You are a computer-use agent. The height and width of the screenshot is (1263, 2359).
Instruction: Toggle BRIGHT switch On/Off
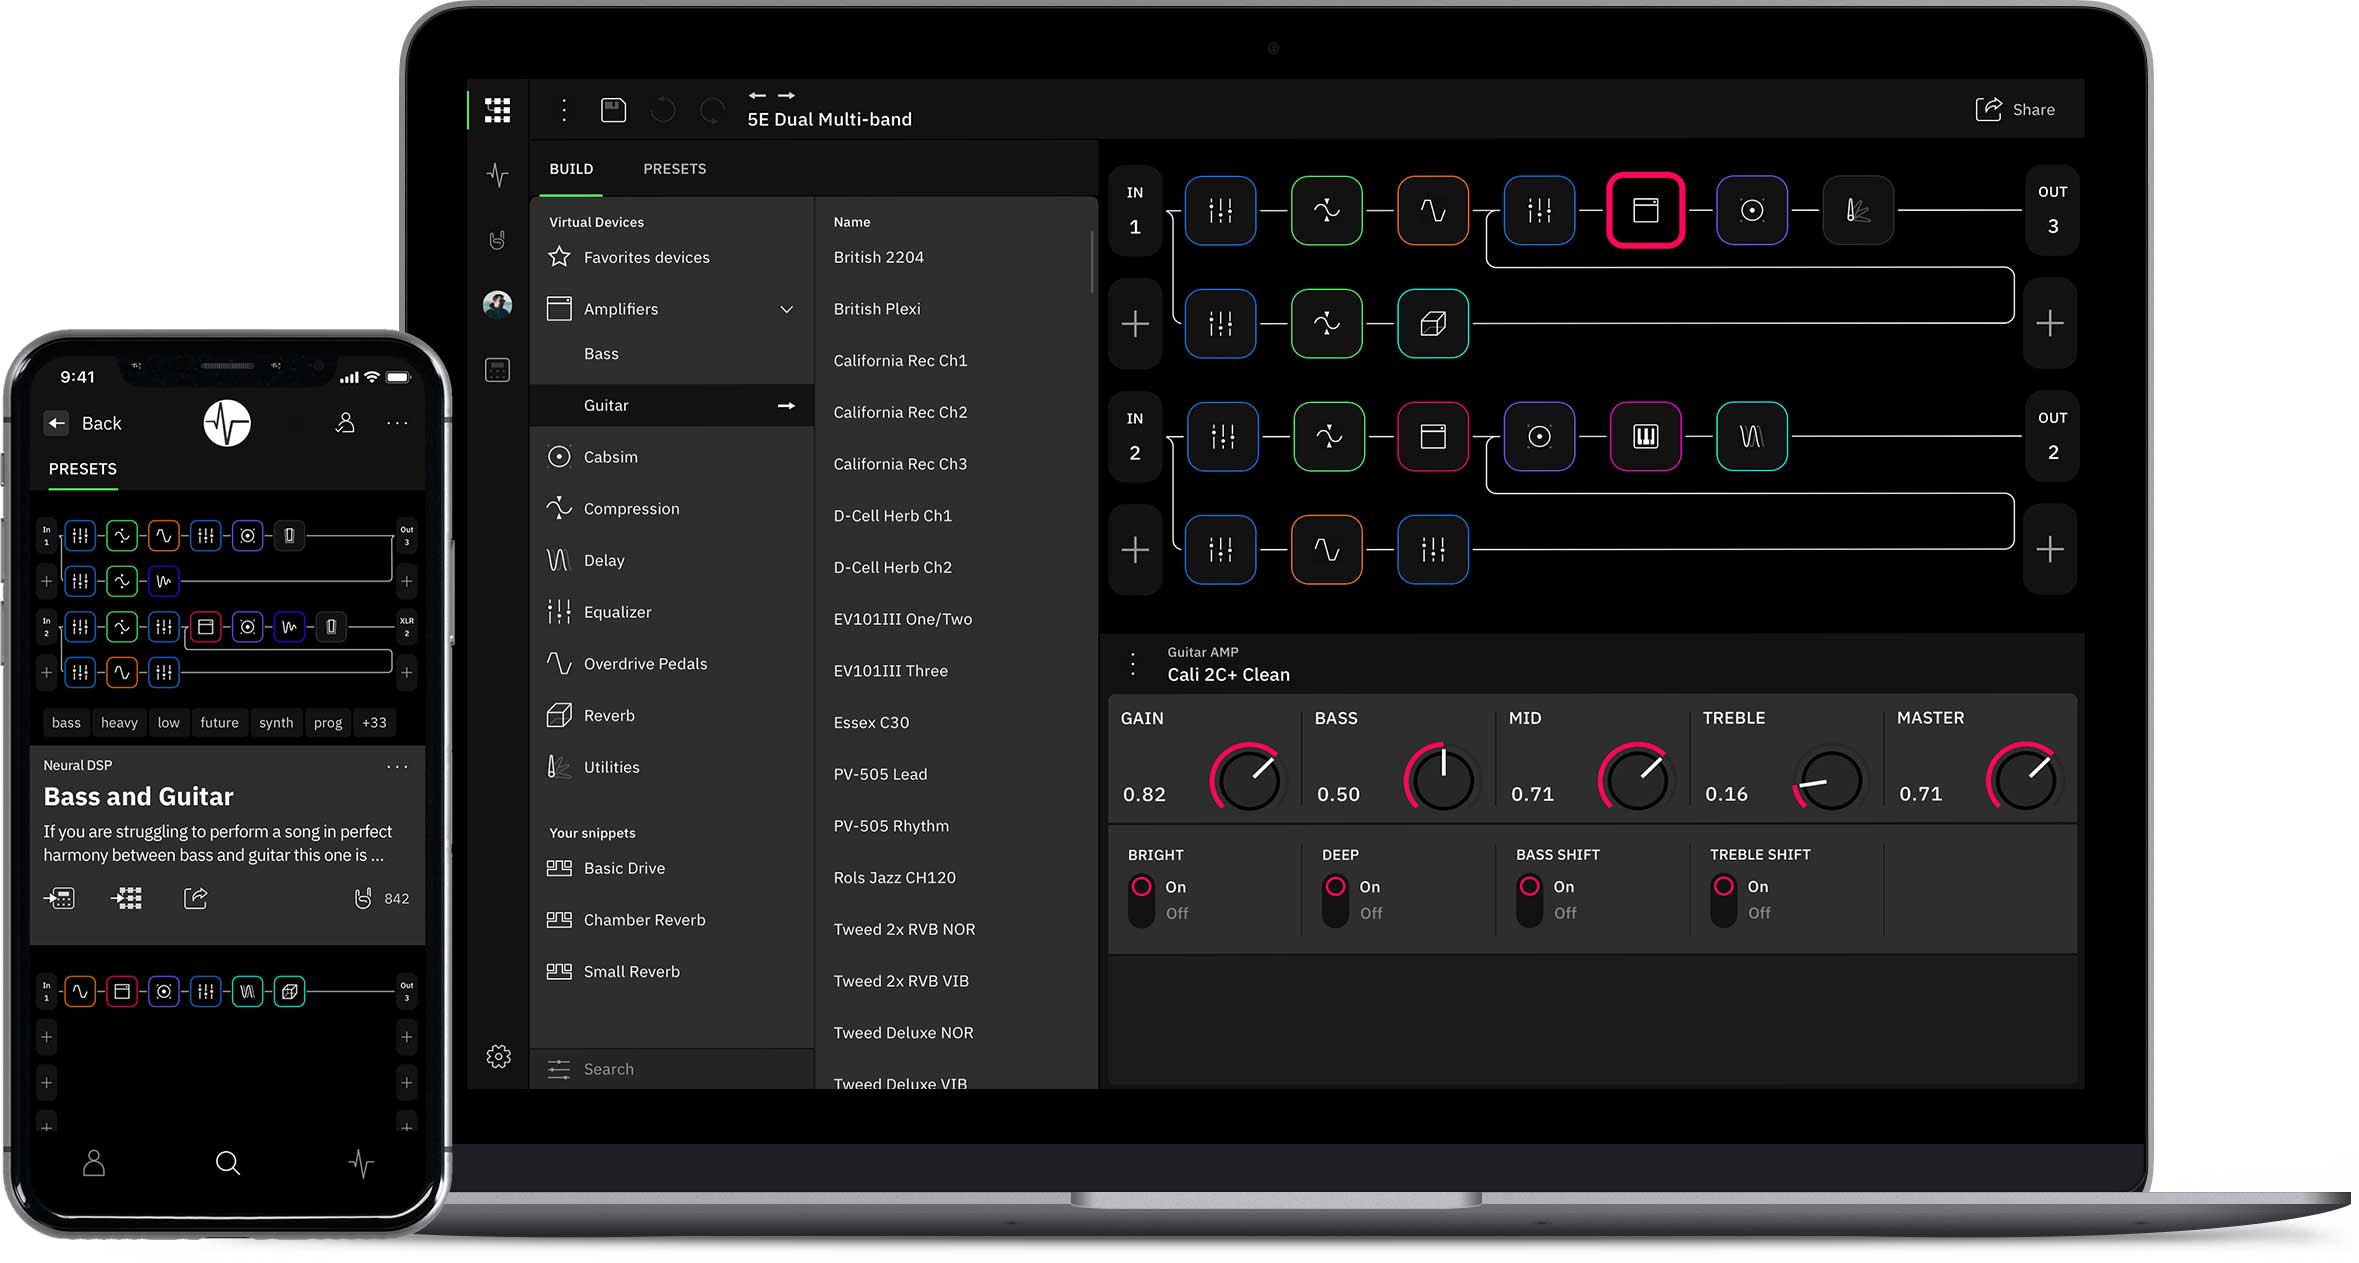tap(1140, 898)
